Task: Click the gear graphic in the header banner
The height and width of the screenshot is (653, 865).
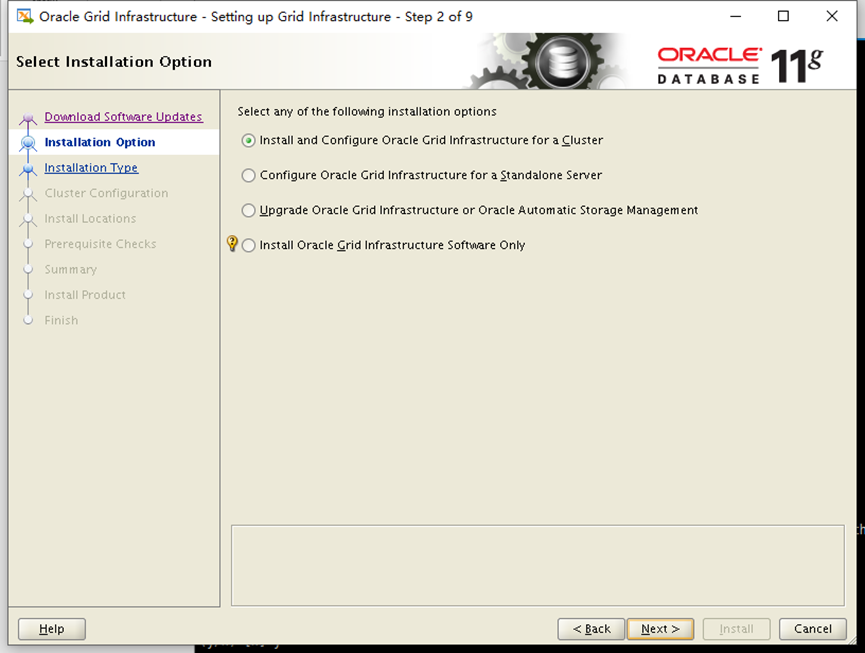Action: [556, 63]
